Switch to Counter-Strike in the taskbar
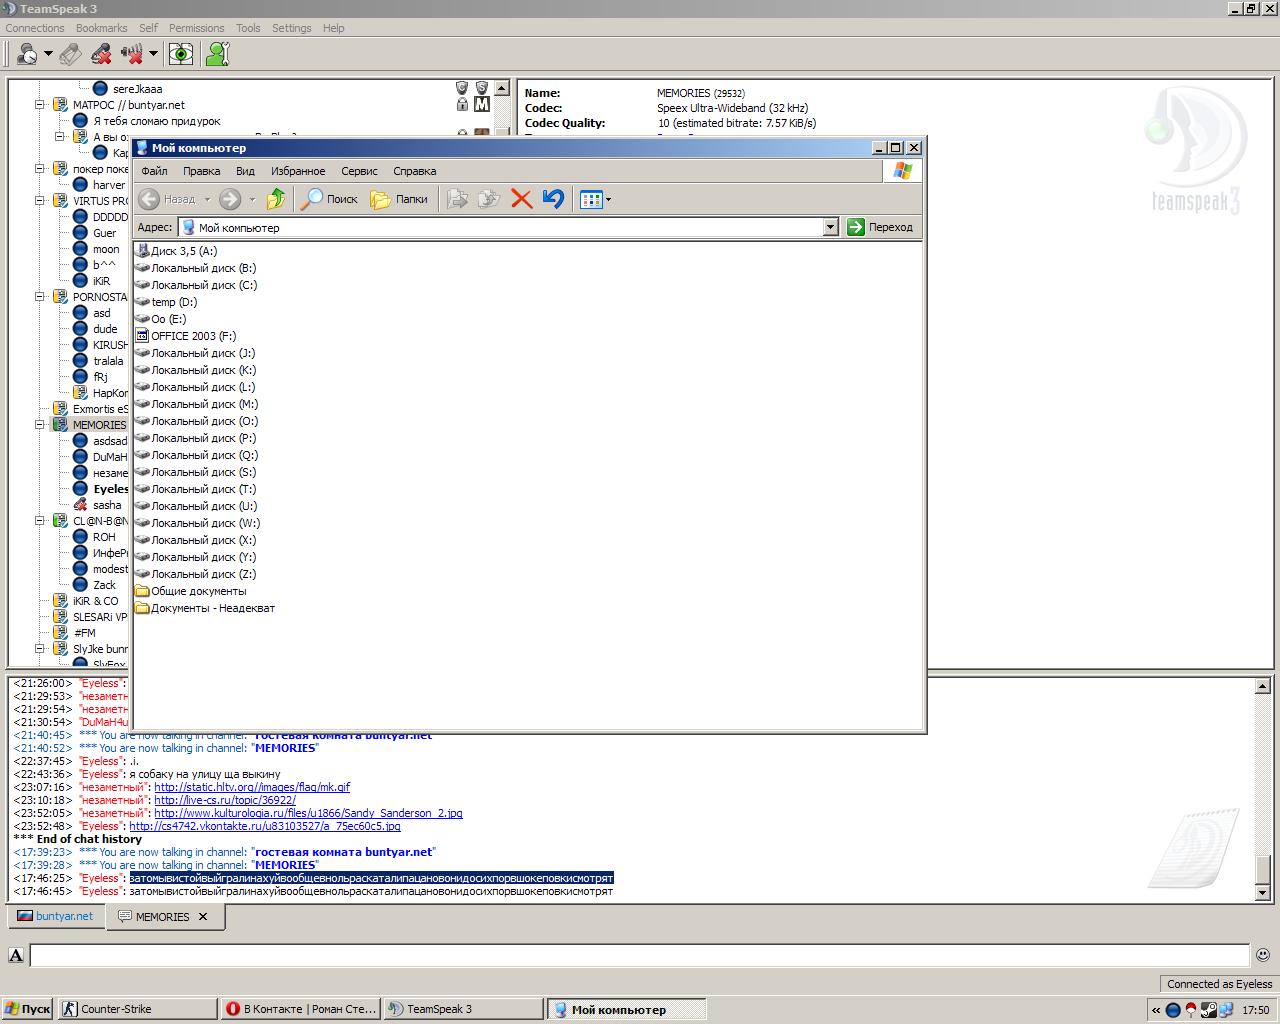1280x1024 pixels. pos(137,1009)
